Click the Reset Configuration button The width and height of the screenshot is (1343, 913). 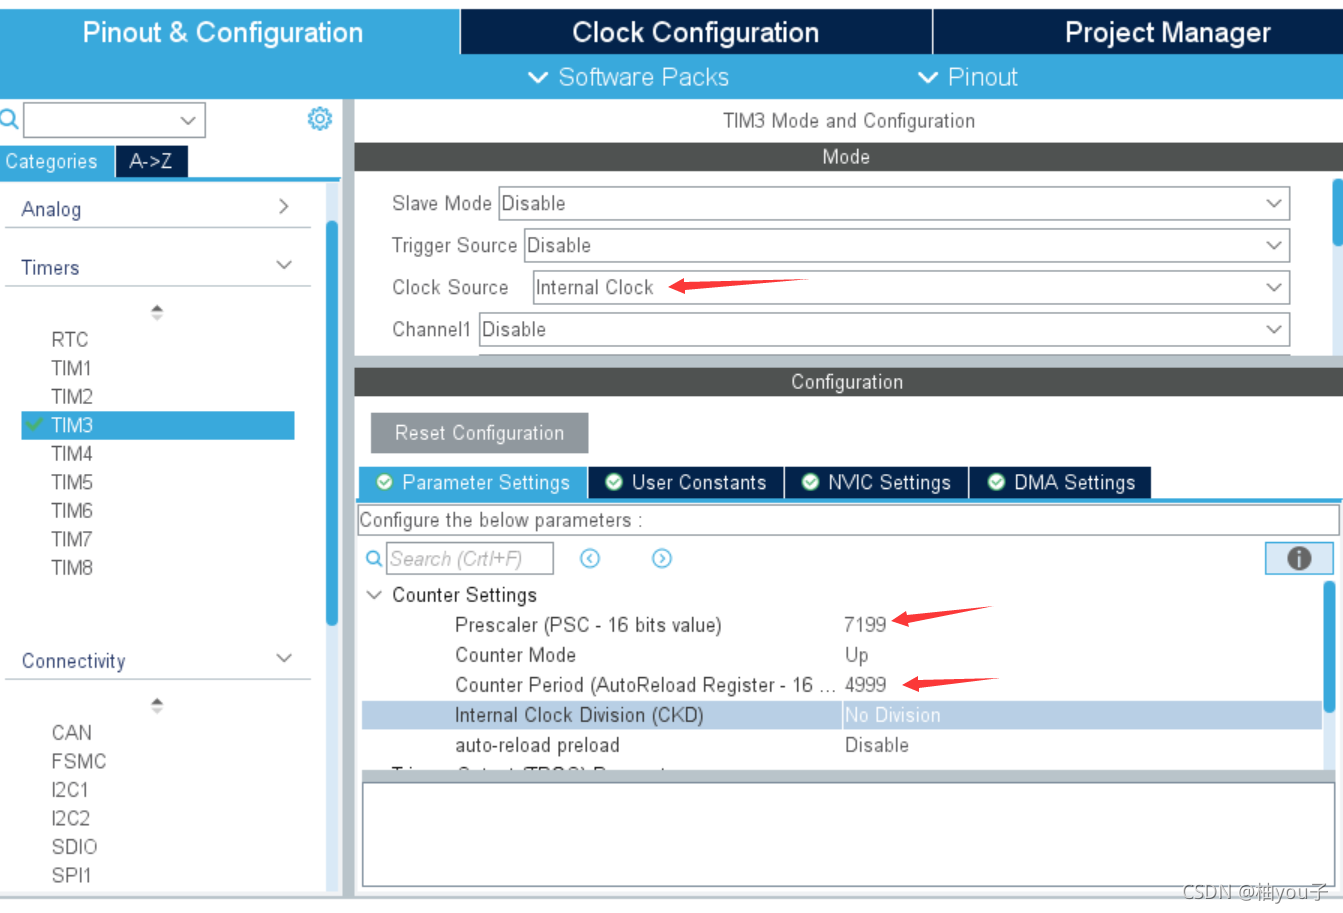[479, 433]
